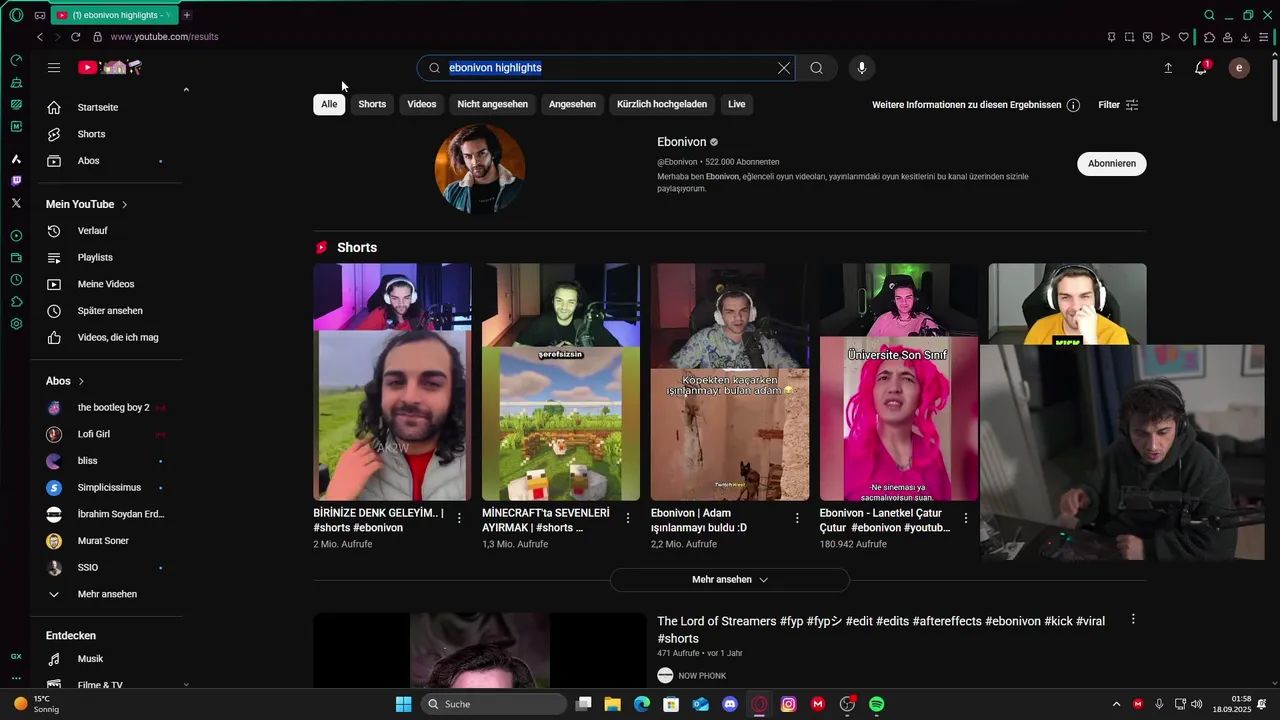
Task: Open X (Twitter) in Opera sidebar
Action: 16,203
